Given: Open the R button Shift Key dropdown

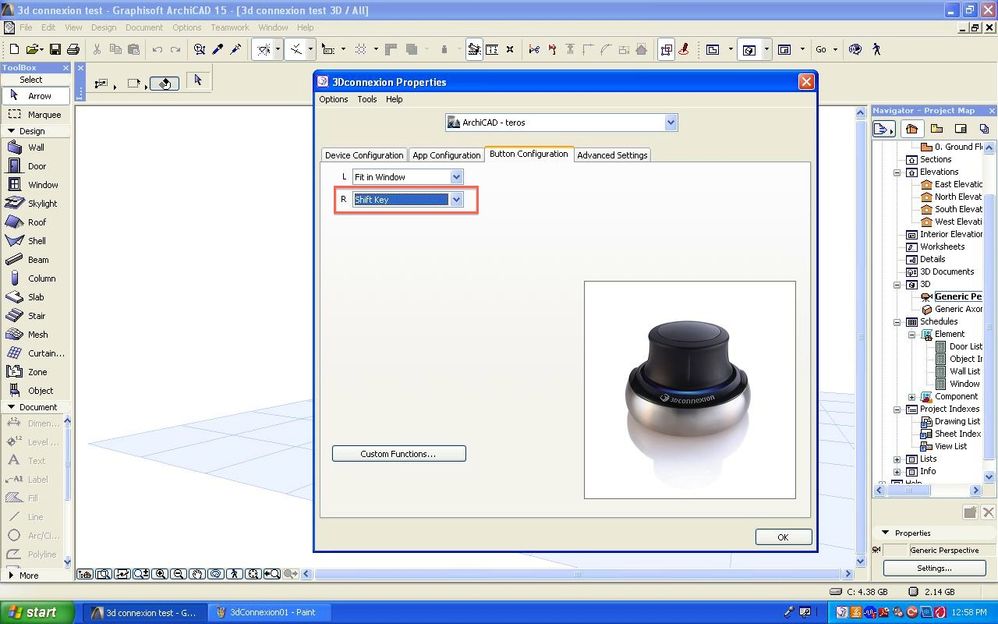Looking at the screenshot, I should click(x=456, y=200).
